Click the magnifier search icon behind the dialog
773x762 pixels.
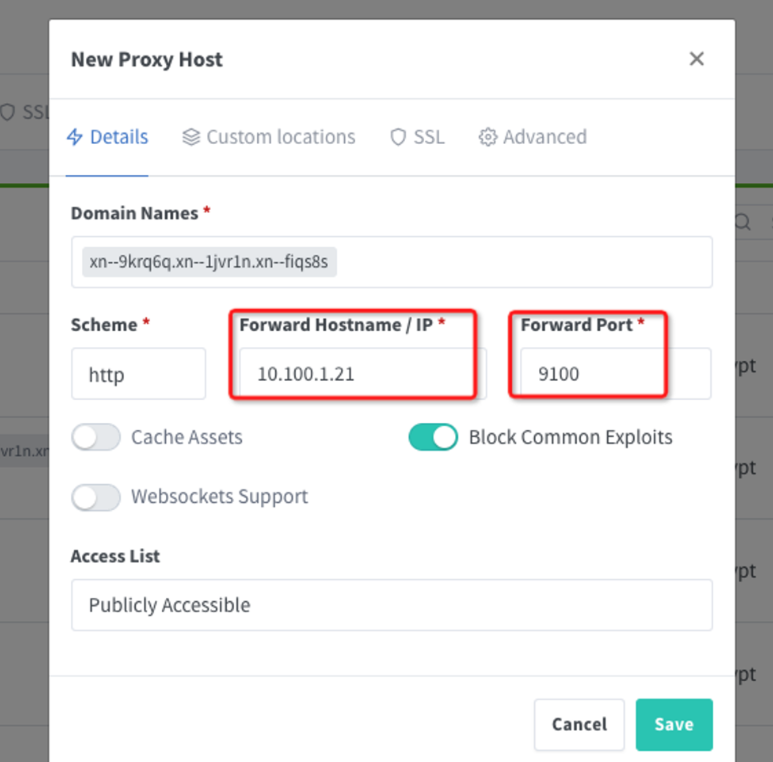point(743,222)
